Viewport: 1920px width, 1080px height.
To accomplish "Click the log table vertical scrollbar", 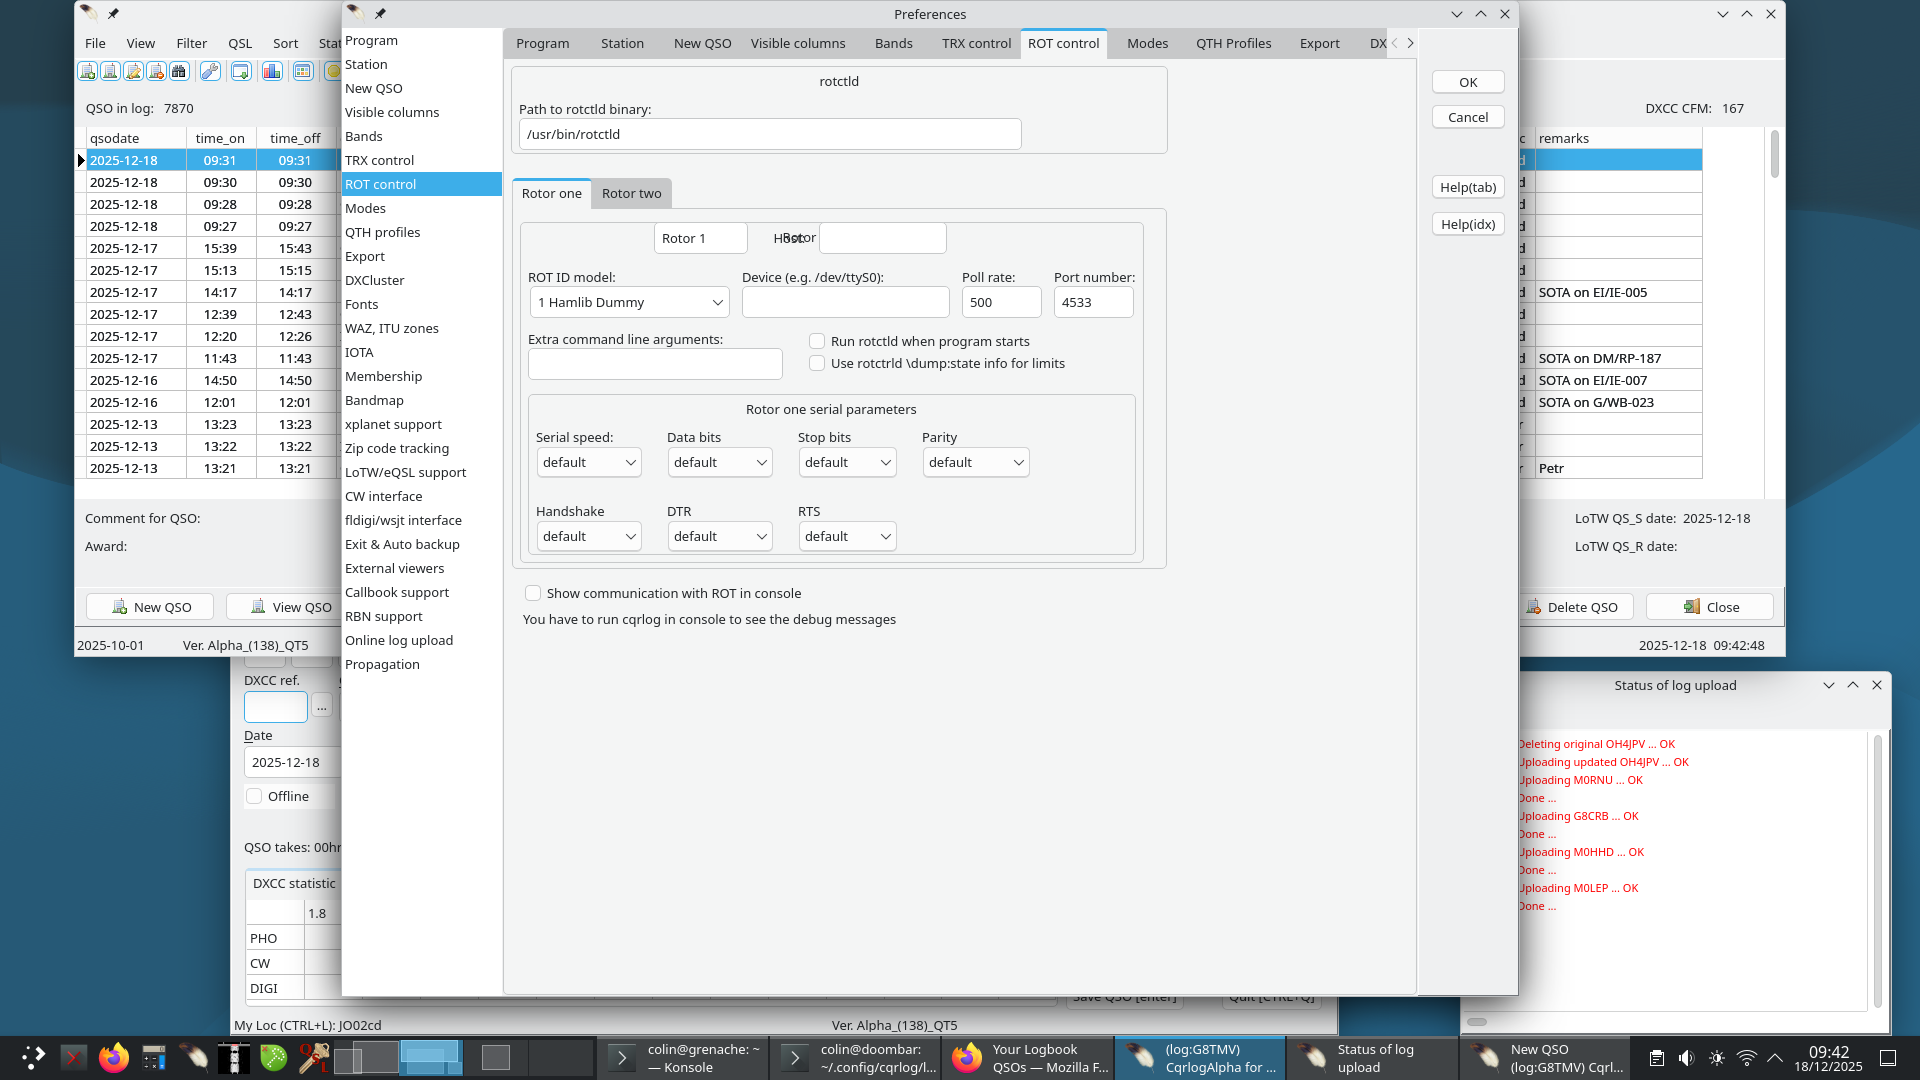I will pos(1774,156).
